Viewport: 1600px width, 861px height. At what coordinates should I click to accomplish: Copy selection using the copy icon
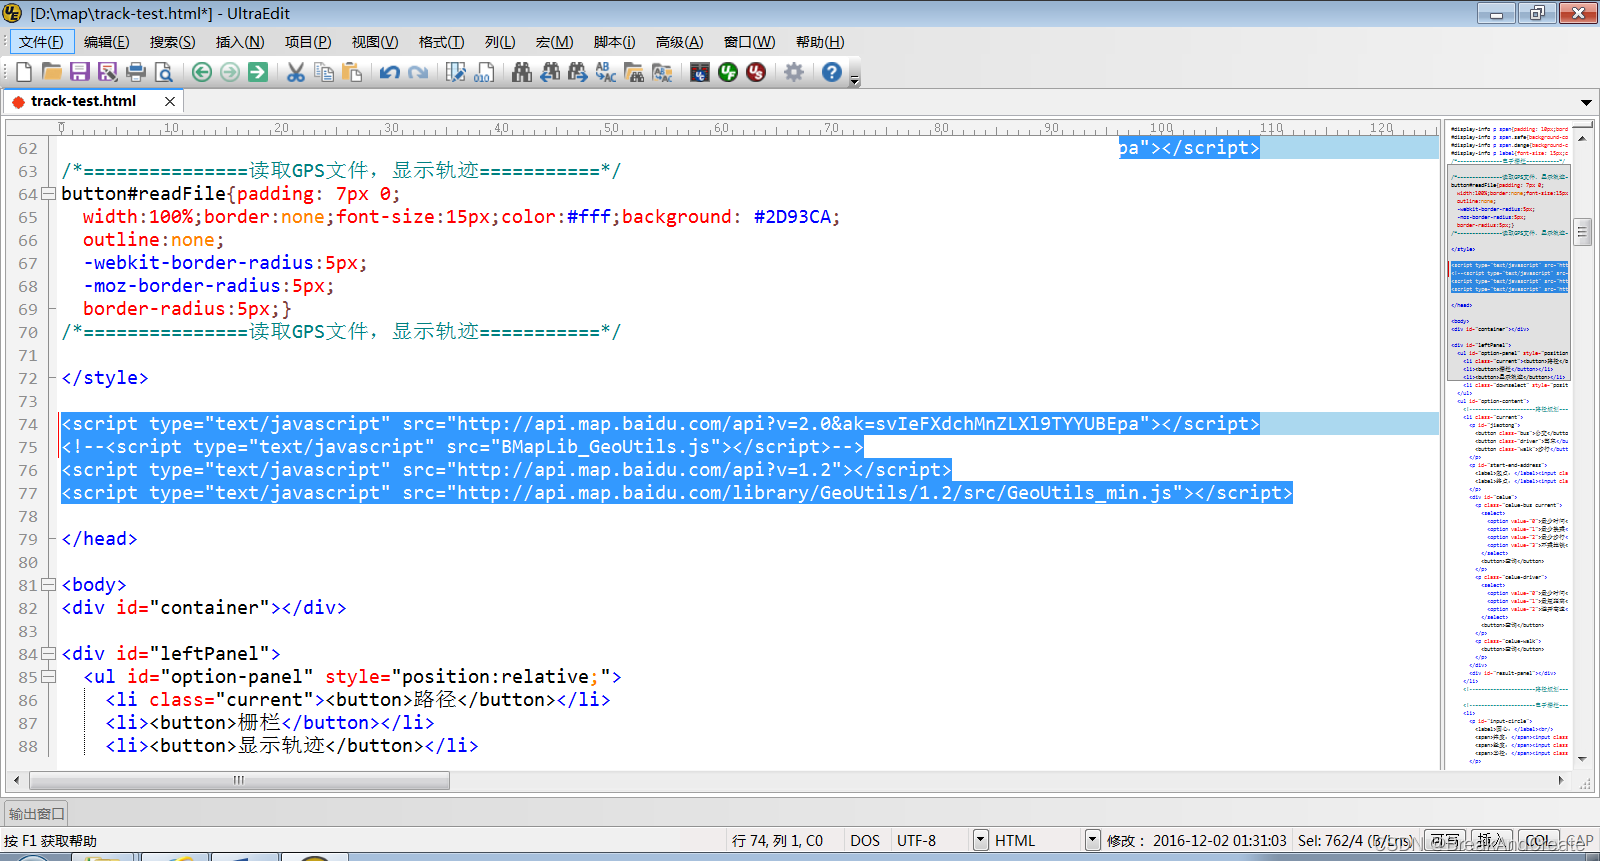[x=324, y=72]
